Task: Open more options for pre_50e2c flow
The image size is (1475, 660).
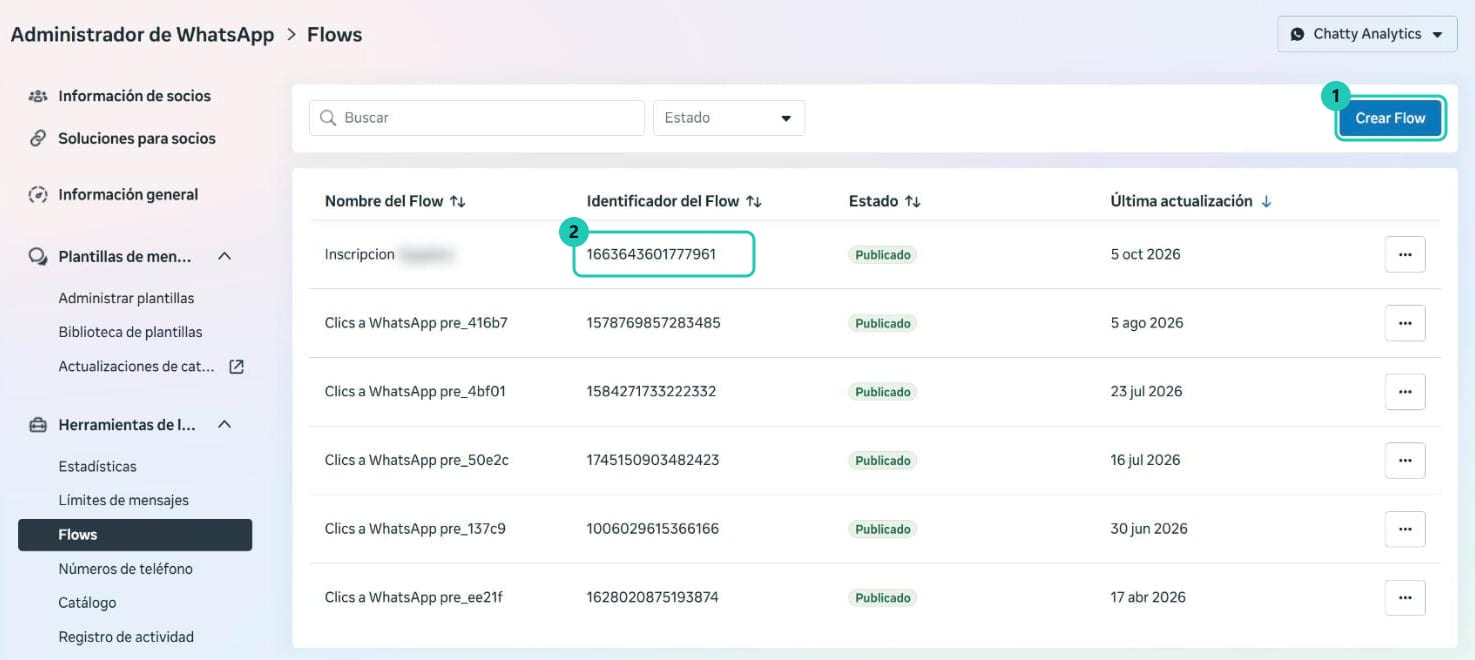Action: (x=1405, y=460)
